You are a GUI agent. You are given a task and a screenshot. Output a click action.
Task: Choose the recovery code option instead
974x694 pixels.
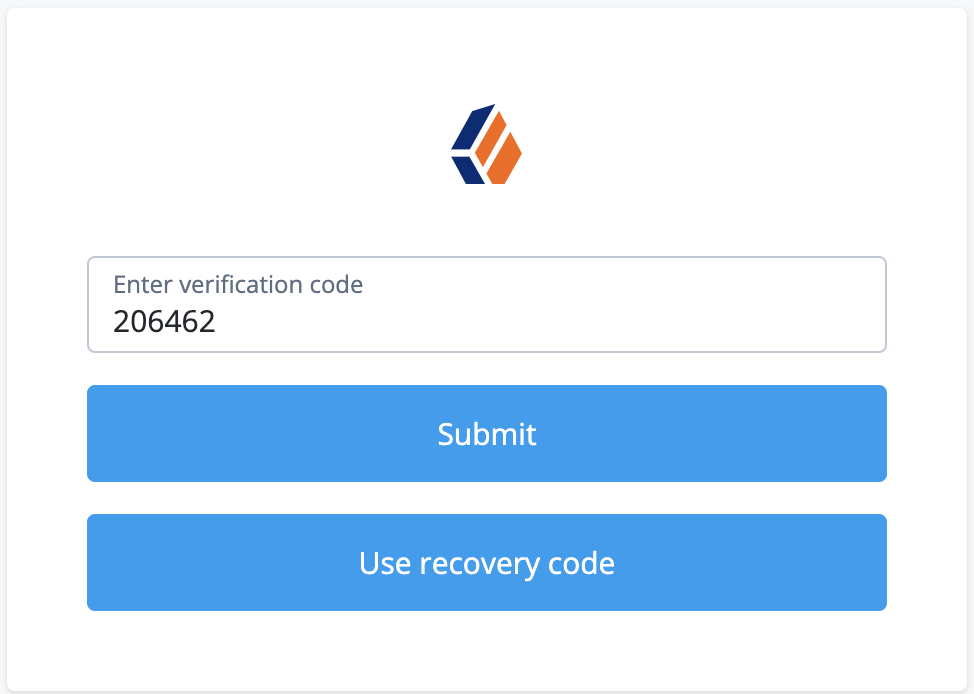click(486, 562)
